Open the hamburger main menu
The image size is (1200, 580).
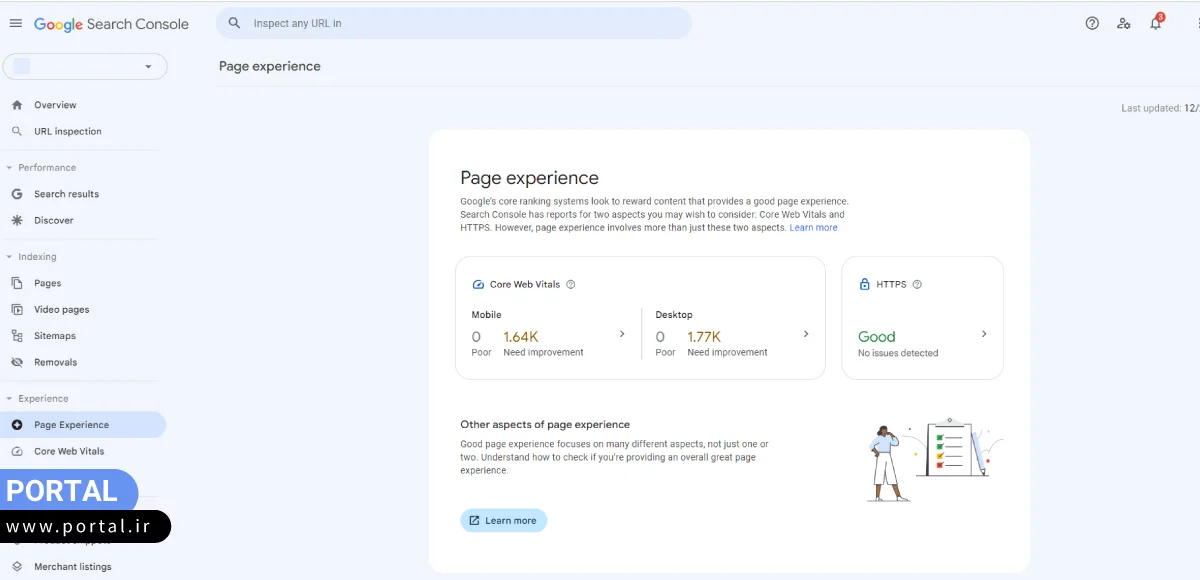coord(16,24)
